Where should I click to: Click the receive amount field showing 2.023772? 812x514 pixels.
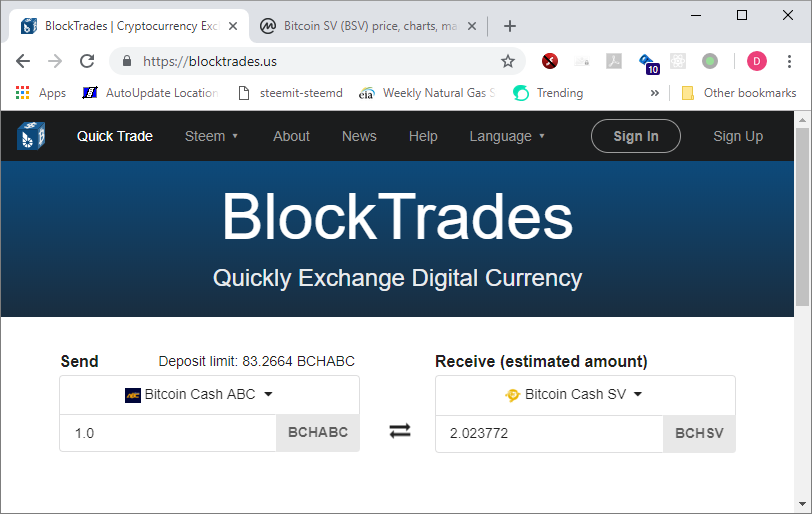point(549,433)
